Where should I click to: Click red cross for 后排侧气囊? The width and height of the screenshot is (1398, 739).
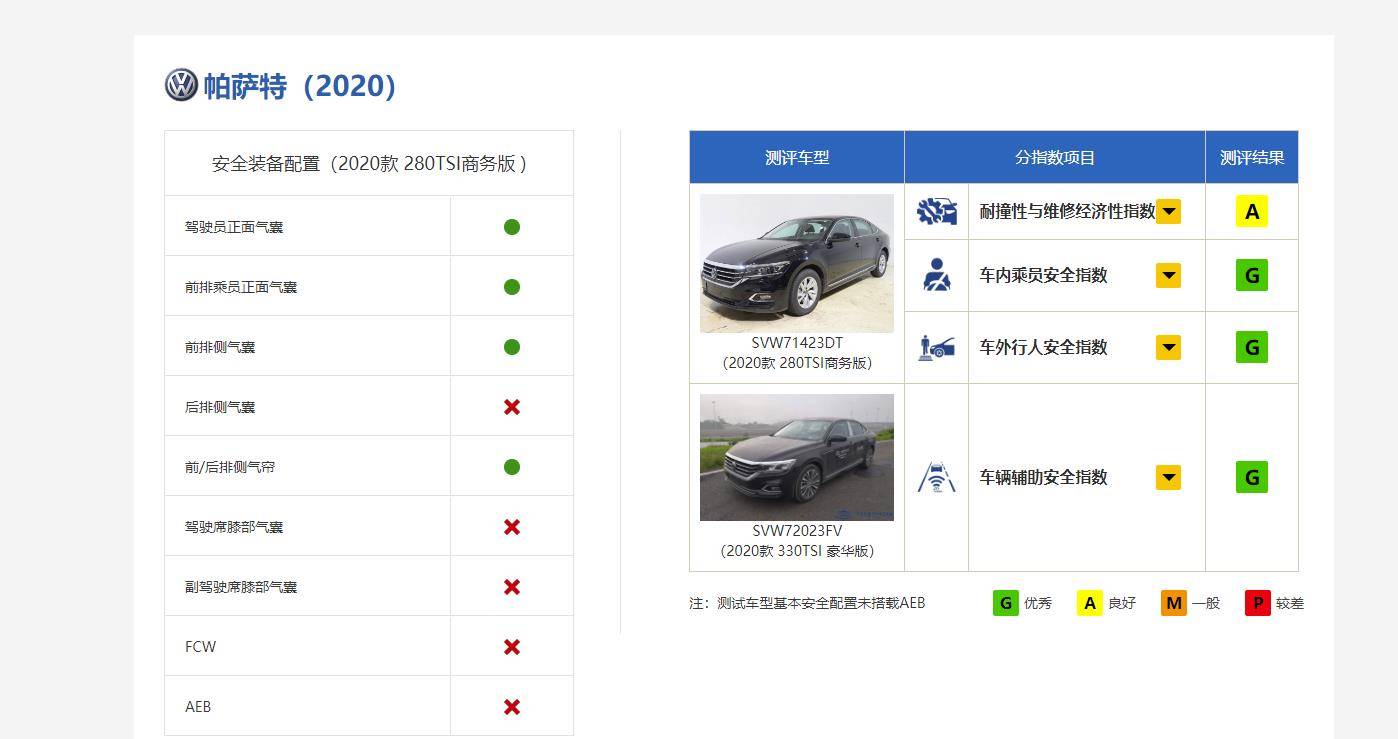[512, 407]
